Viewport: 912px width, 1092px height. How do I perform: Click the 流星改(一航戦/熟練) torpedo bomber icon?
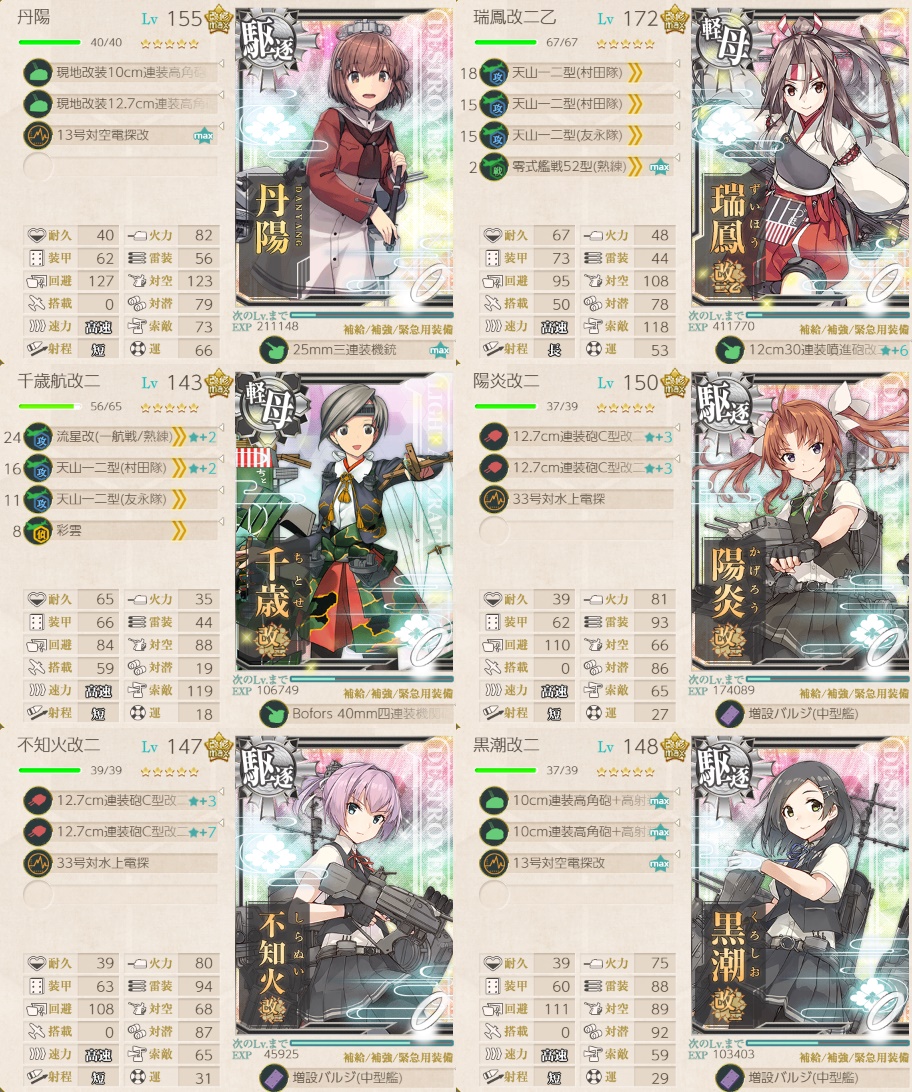(x=37, y=437)
